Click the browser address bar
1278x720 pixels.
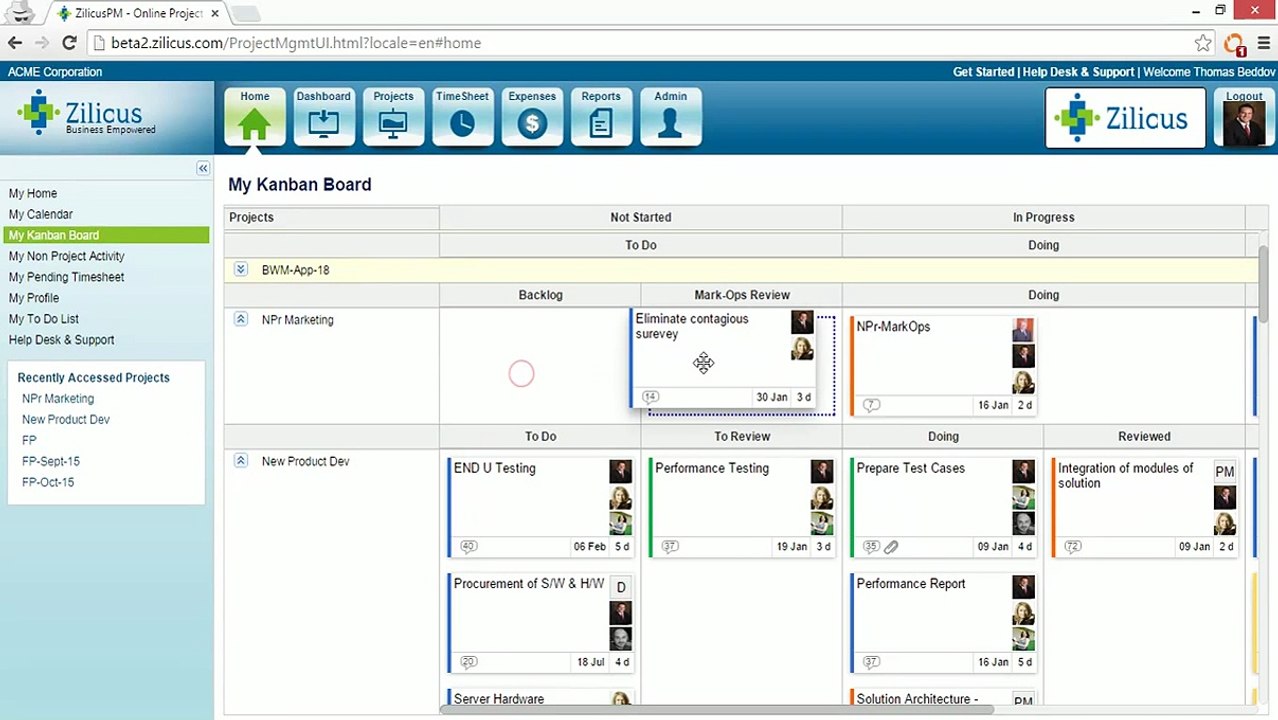click(x=640, y=43)
